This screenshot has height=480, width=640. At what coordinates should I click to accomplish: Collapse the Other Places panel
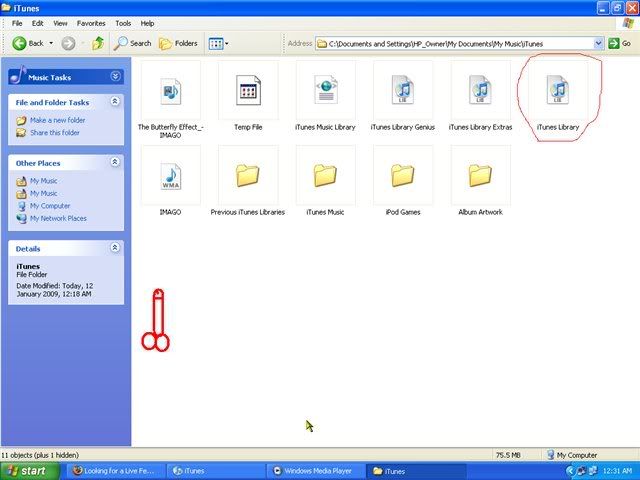point(115,162)
